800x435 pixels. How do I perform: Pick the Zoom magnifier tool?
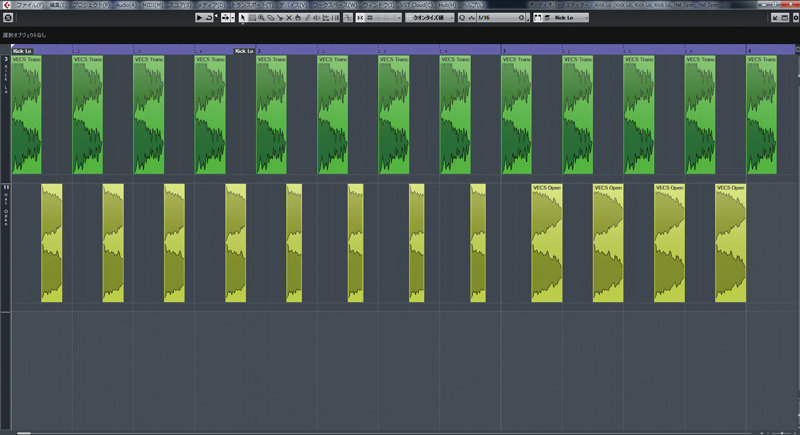(x=262, y=18)
